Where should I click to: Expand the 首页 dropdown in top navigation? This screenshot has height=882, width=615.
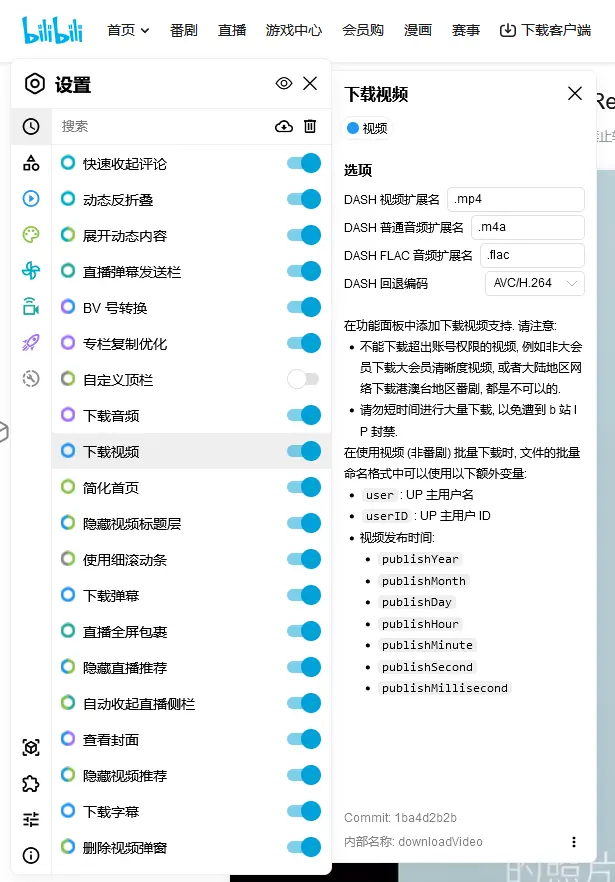[128, 30]
